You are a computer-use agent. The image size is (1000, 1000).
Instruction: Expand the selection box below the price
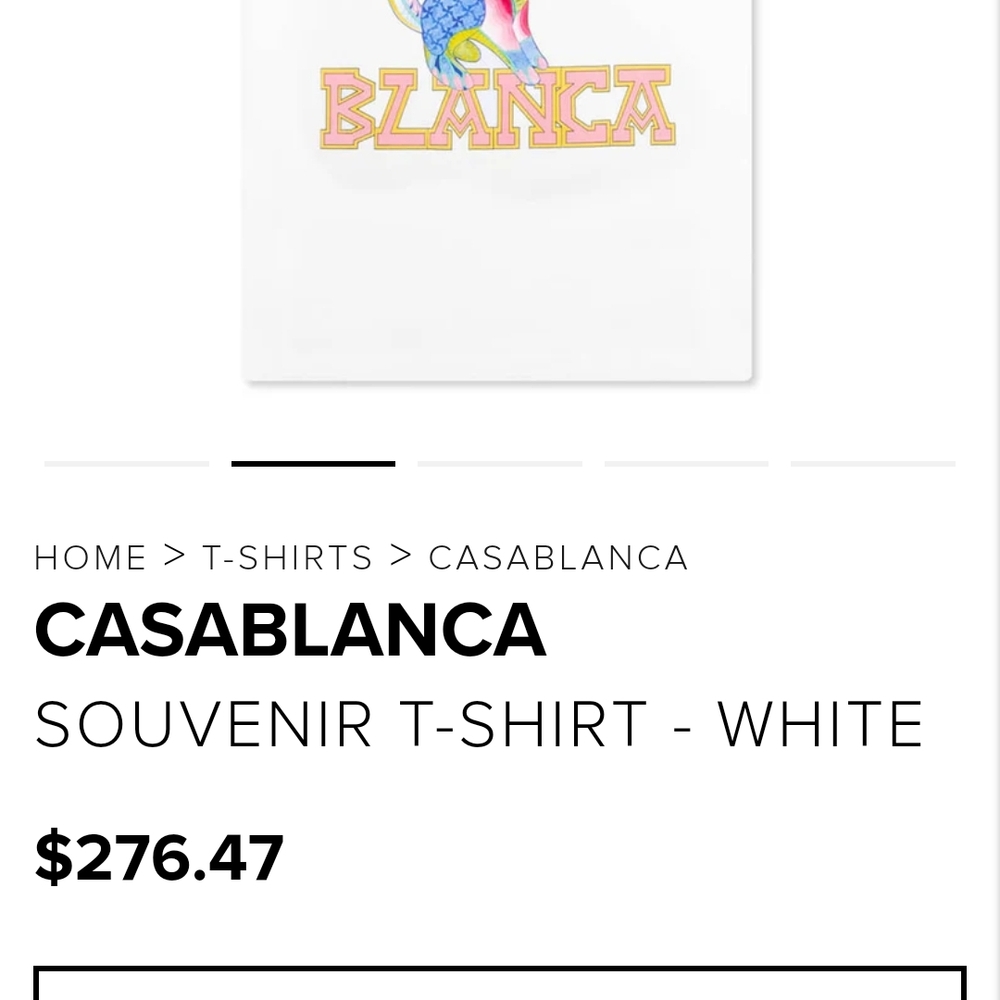pos(500,985)
